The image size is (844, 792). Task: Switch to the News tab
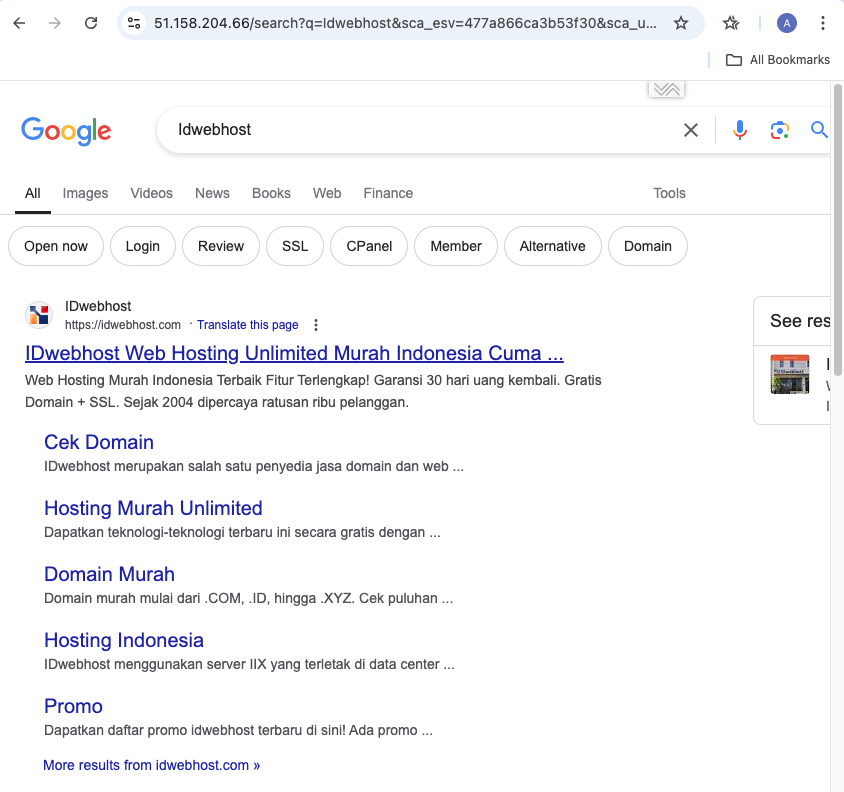pos(212,193)
